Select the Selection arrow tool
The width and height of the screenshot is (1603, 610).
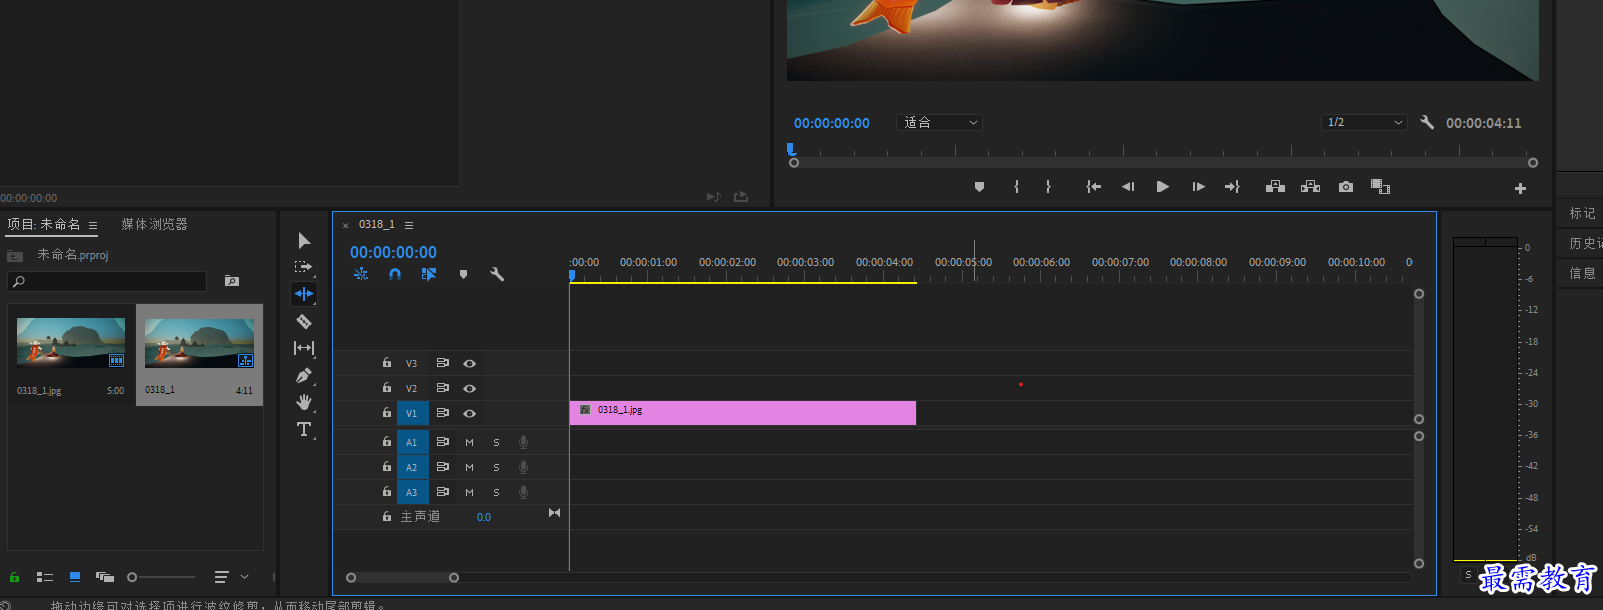coord(304,240)
